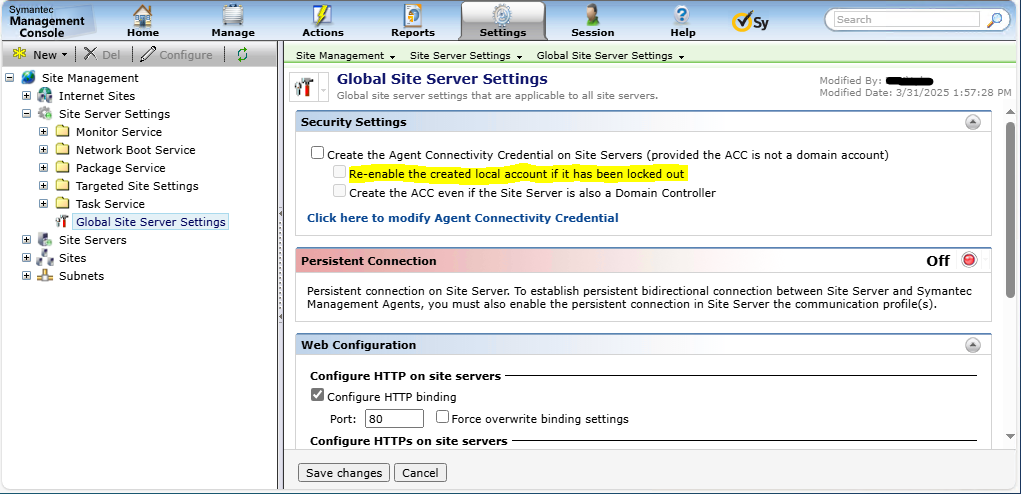Open the Reports icon
Viewport: 1021px width, 494px height.
[x=413, y=16]
